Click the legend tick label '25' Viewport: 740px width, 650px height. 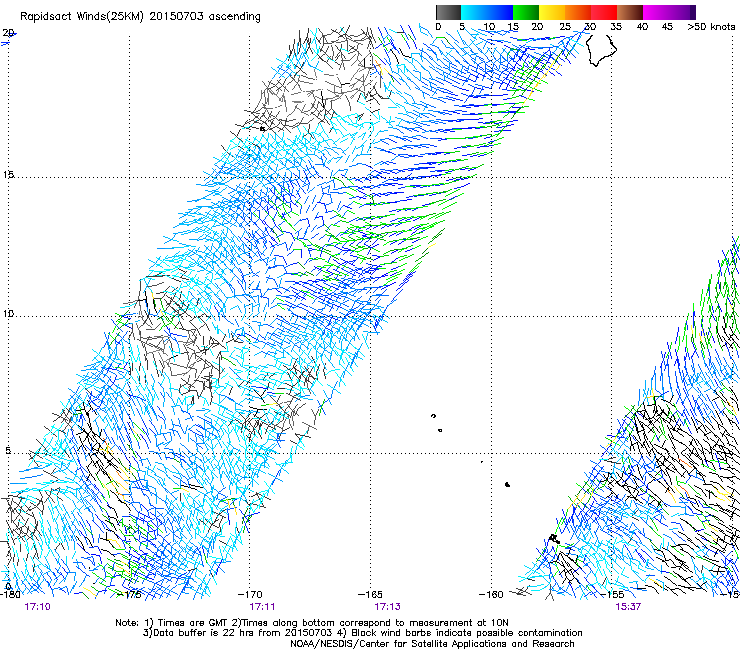[x=565, y=27]
